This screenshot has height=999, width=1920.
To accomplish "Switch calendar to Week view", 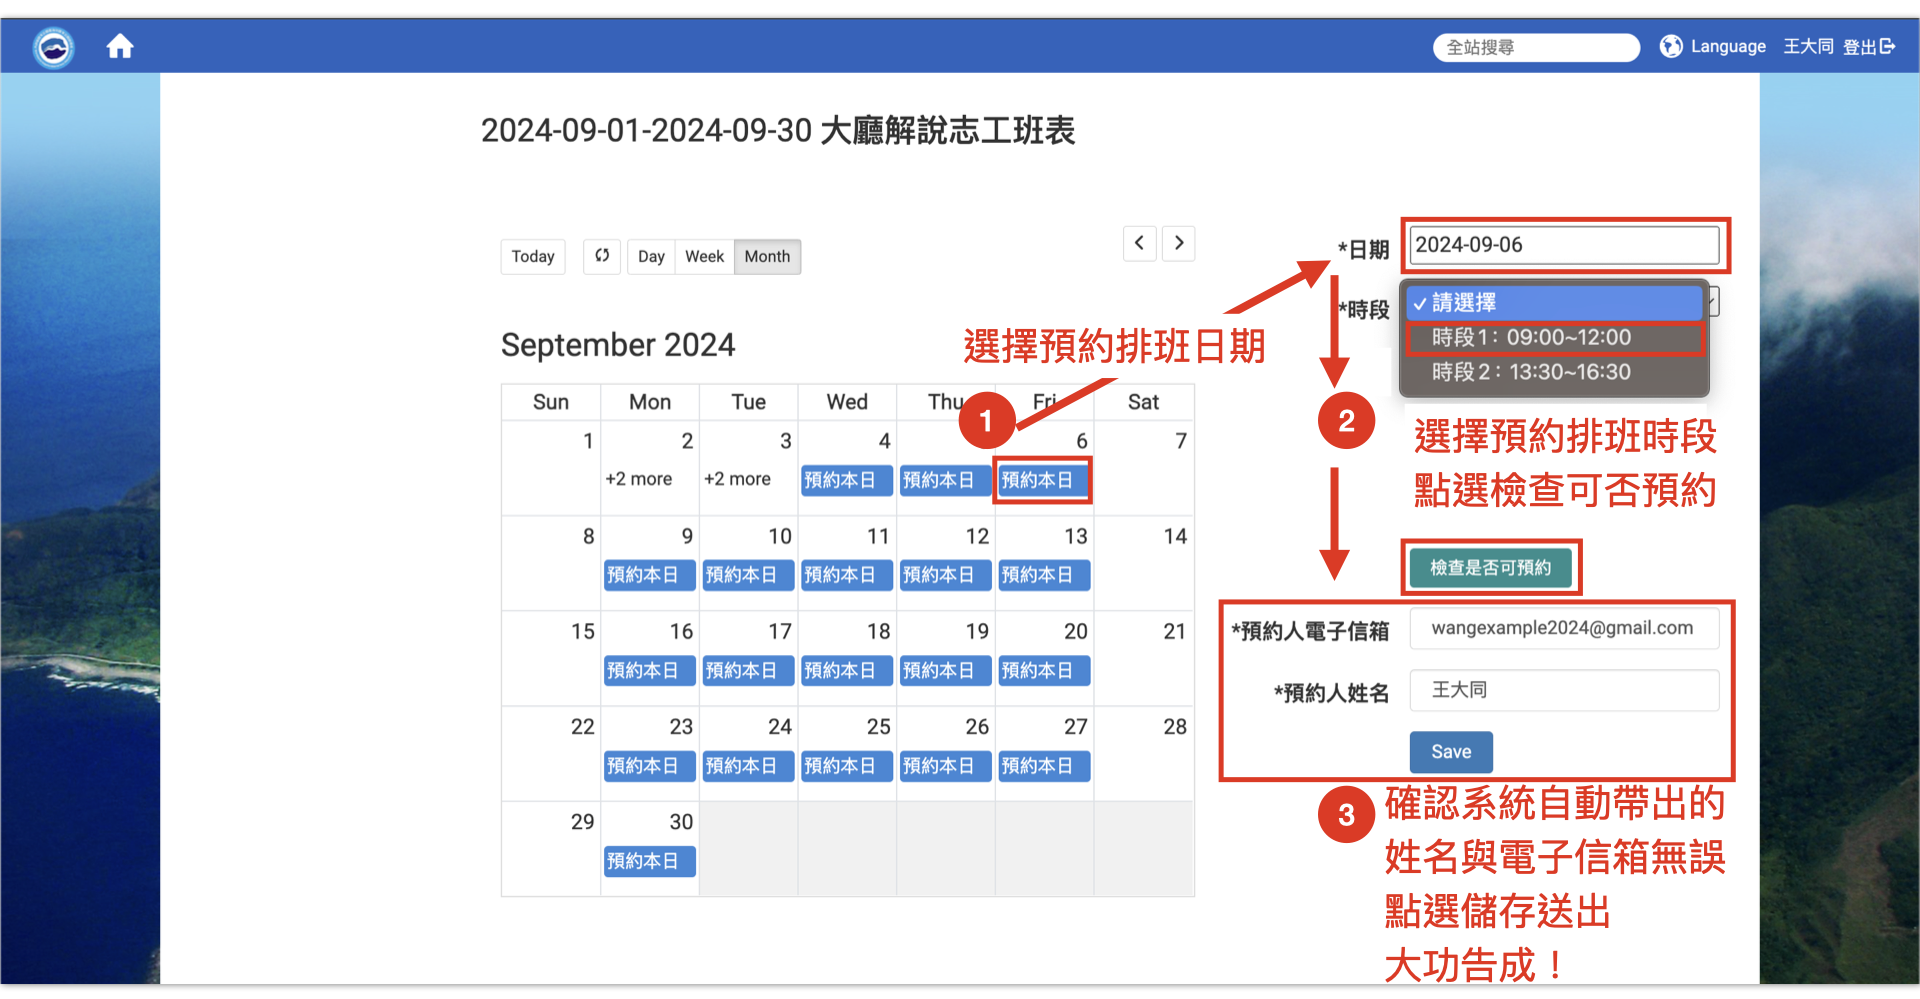I will click(x=704, y=256).
